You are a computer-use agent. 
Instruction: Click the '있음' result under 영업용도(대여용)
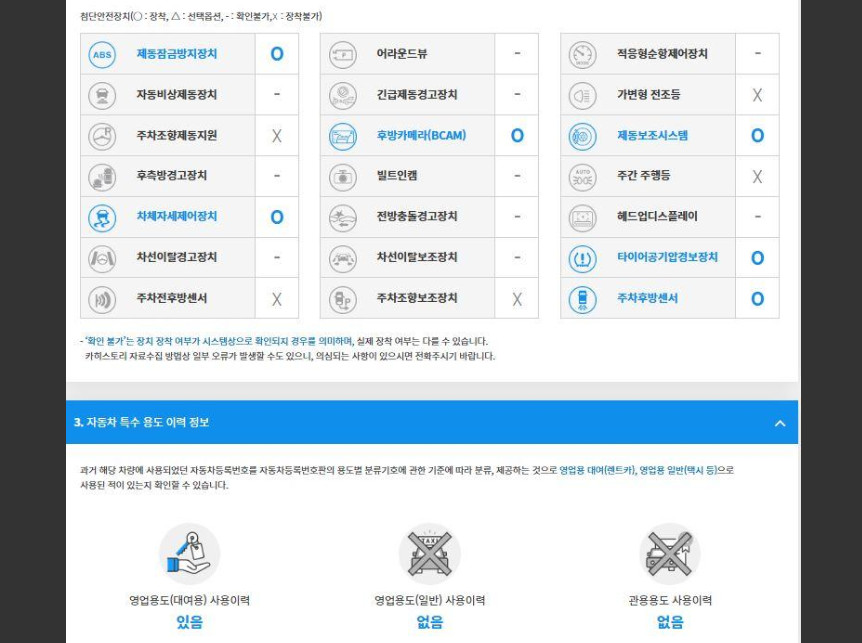190,622
